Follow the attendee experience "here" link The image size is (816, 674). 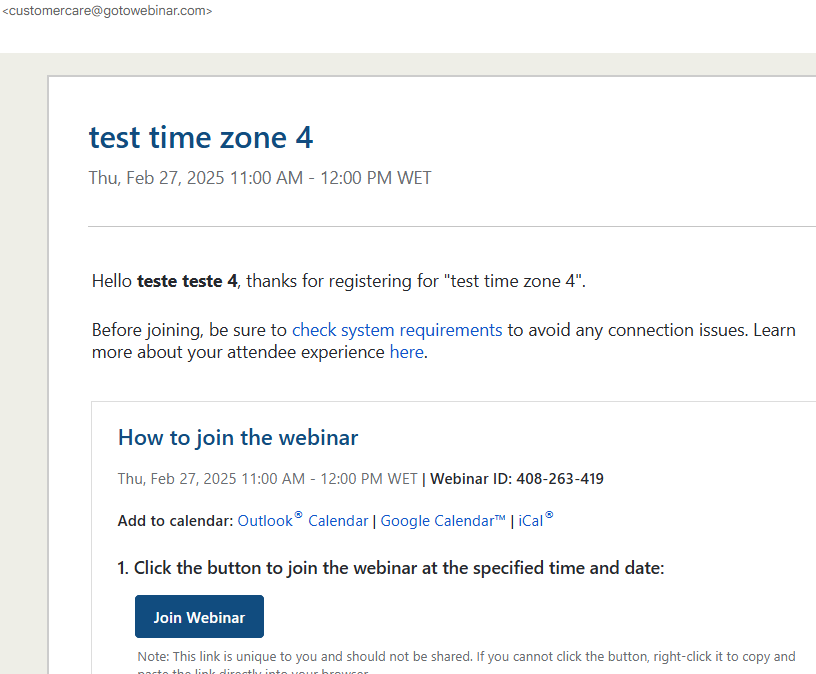[x=406, y=352]
